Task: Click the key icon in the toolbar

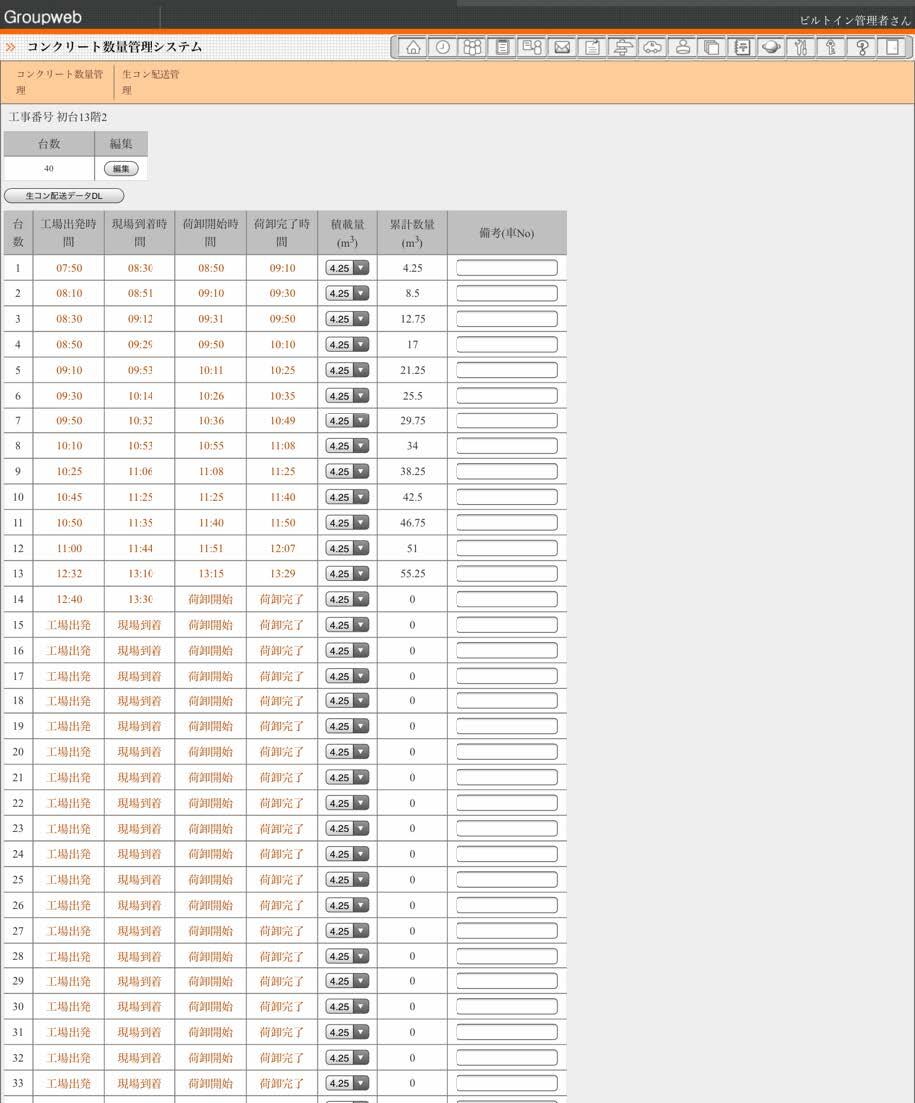Action: click(x=832, y=47)
